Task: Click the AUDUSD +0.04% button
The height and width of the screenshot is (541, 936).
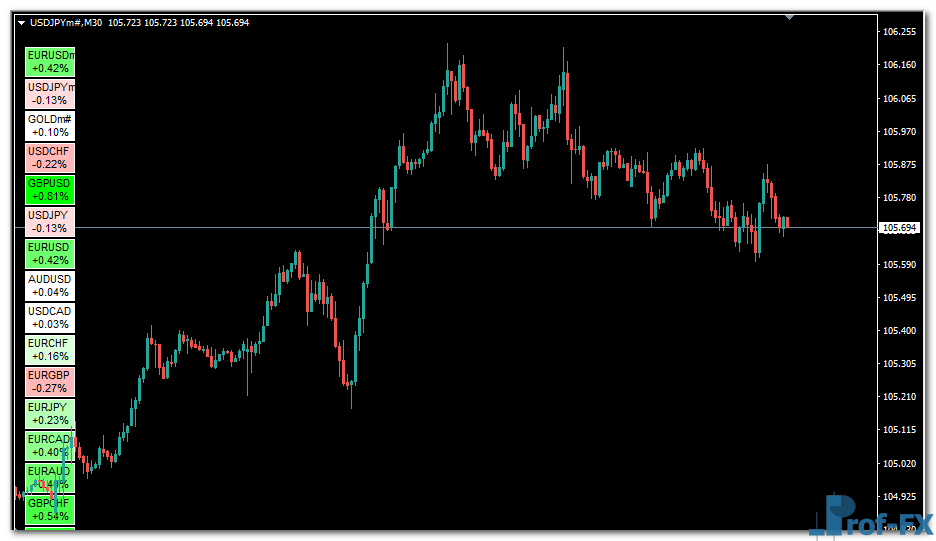Action: click(50, 286)
